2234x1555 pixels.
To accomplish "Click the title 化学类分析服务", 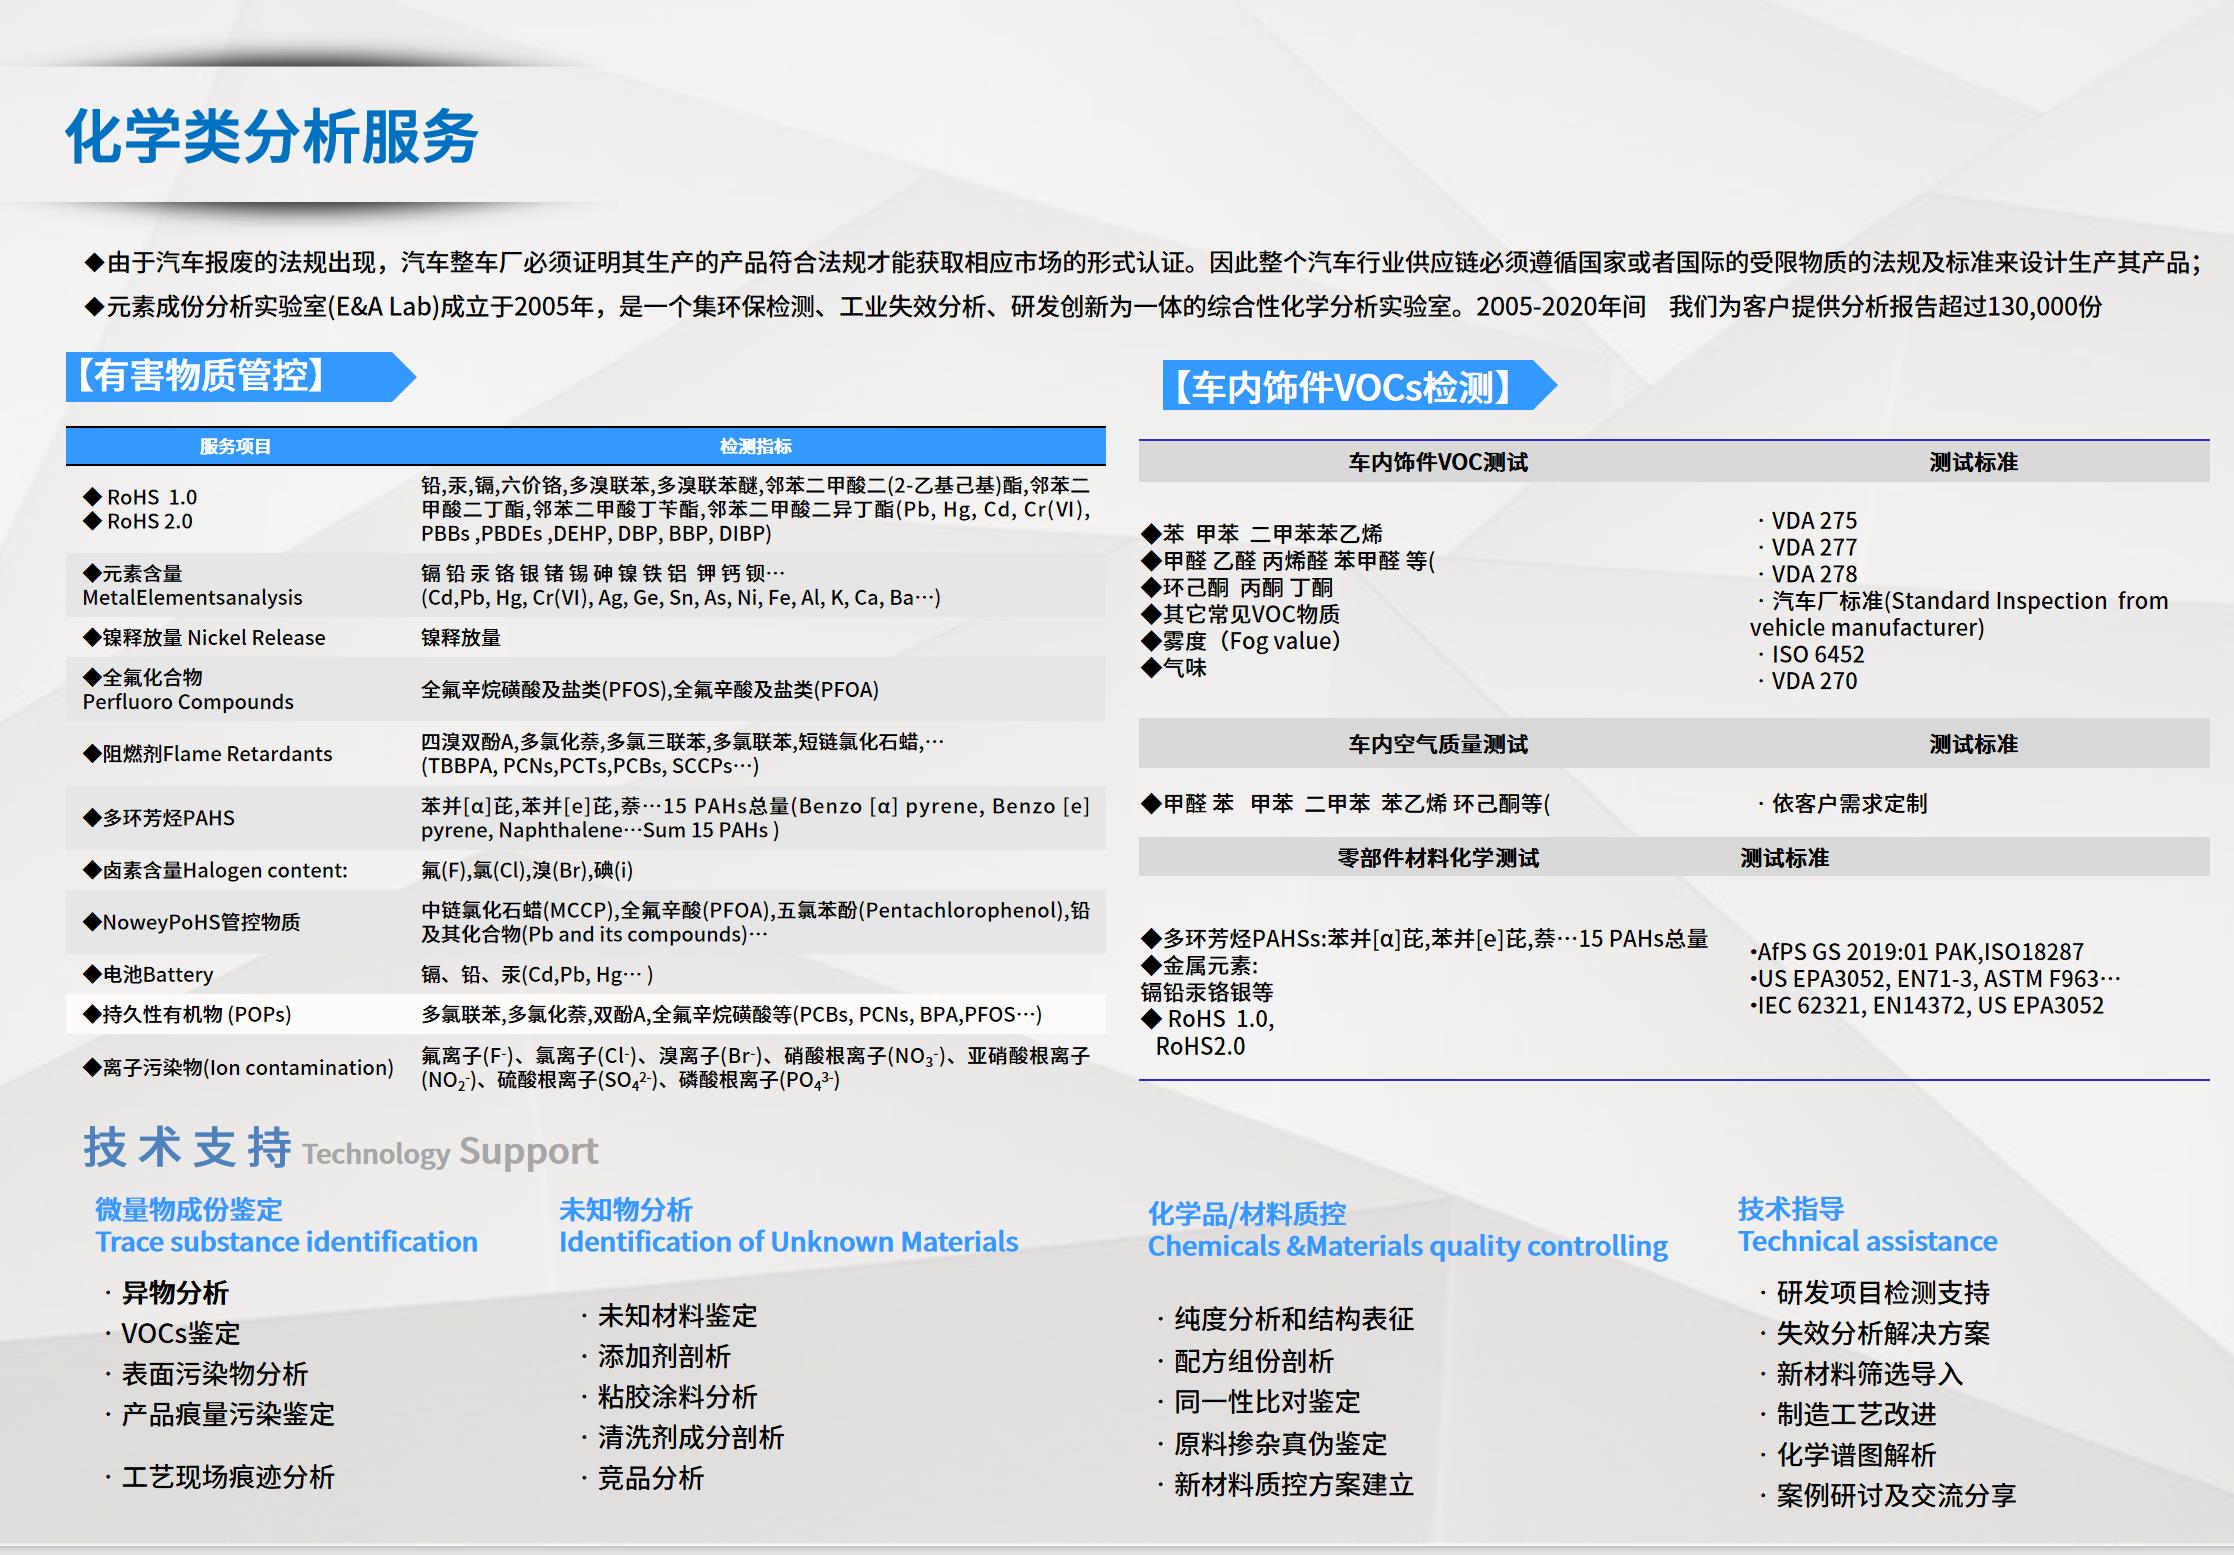I will (272, 136).
